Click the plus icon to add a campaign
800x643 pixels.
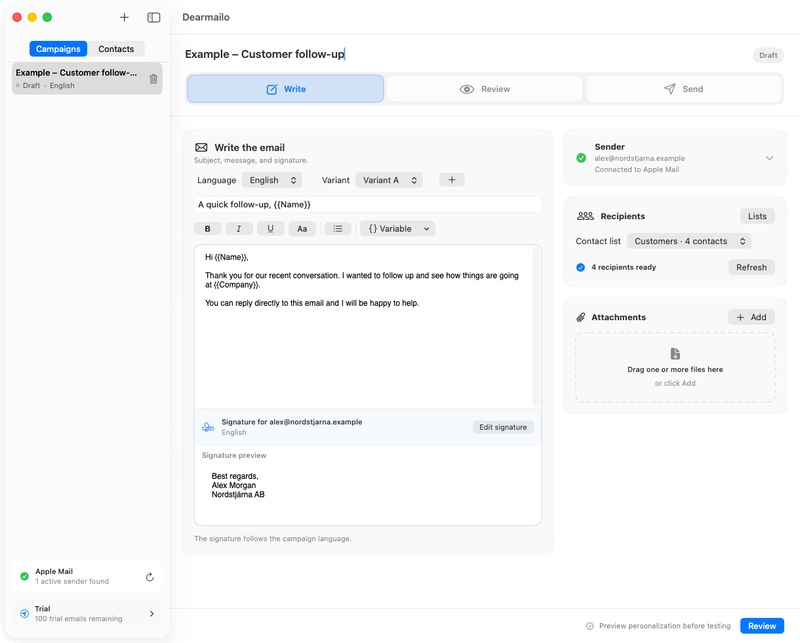click(124, 17)
